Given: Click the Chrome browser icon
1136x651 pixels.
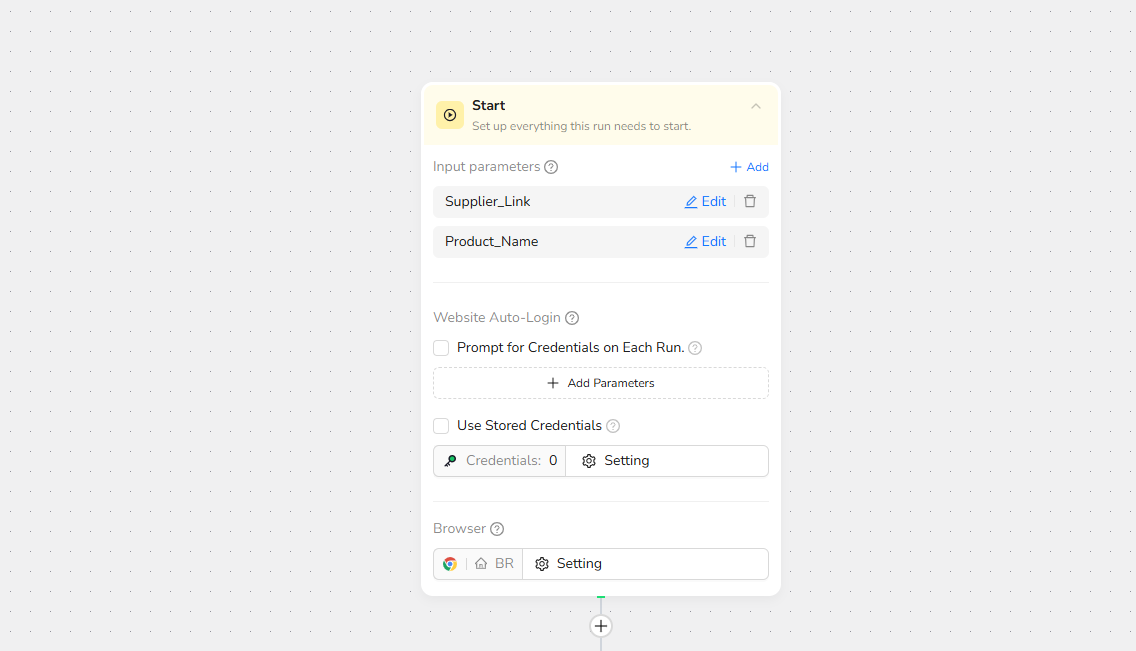Looking at the screenshot, I should 450,564.
